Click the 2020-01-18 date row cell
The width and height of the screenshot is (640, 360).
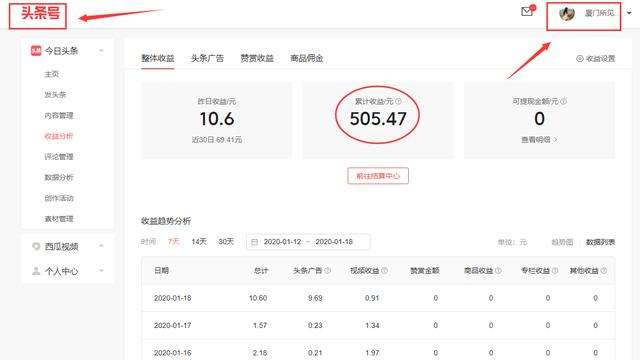coord(172,298)
